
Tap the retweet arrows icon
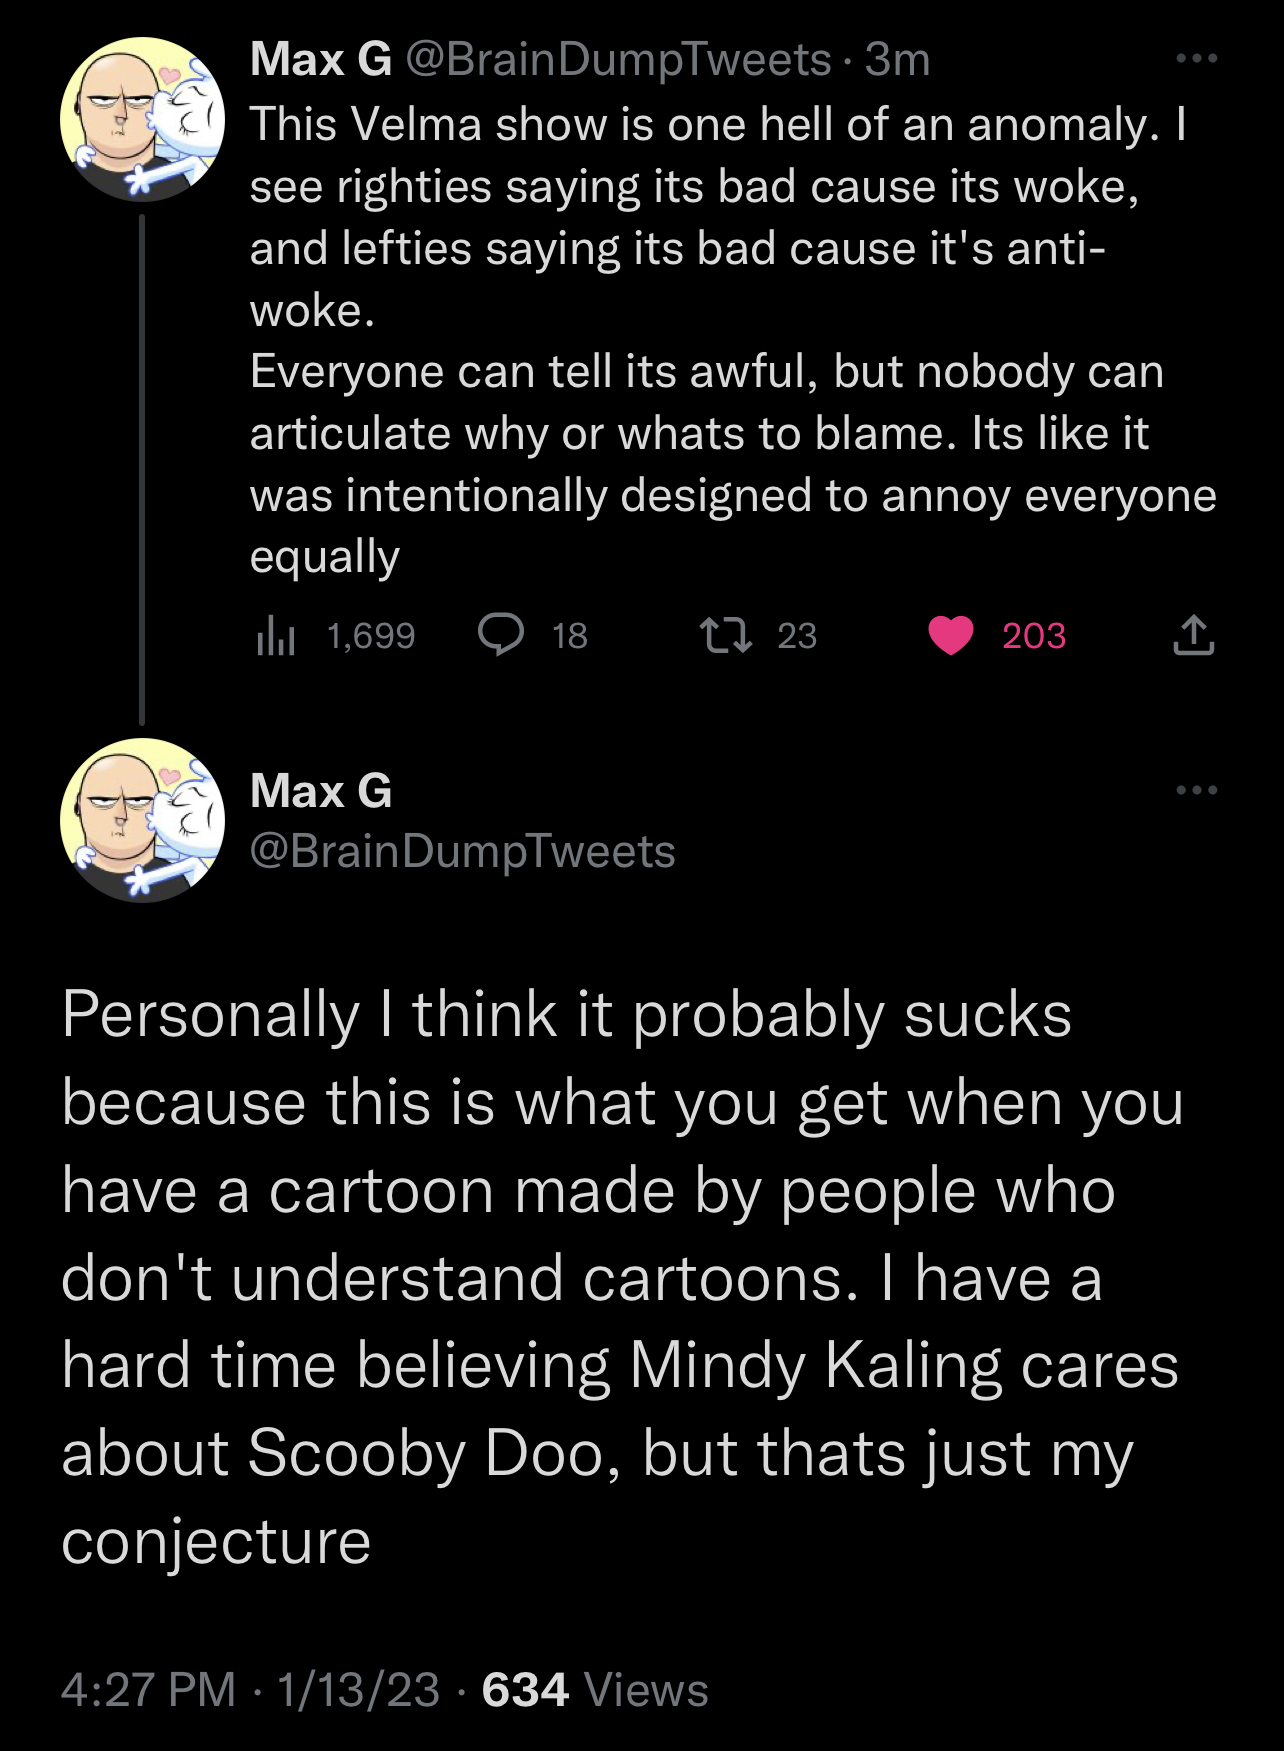pyautogui.click(x=726, y=635)
